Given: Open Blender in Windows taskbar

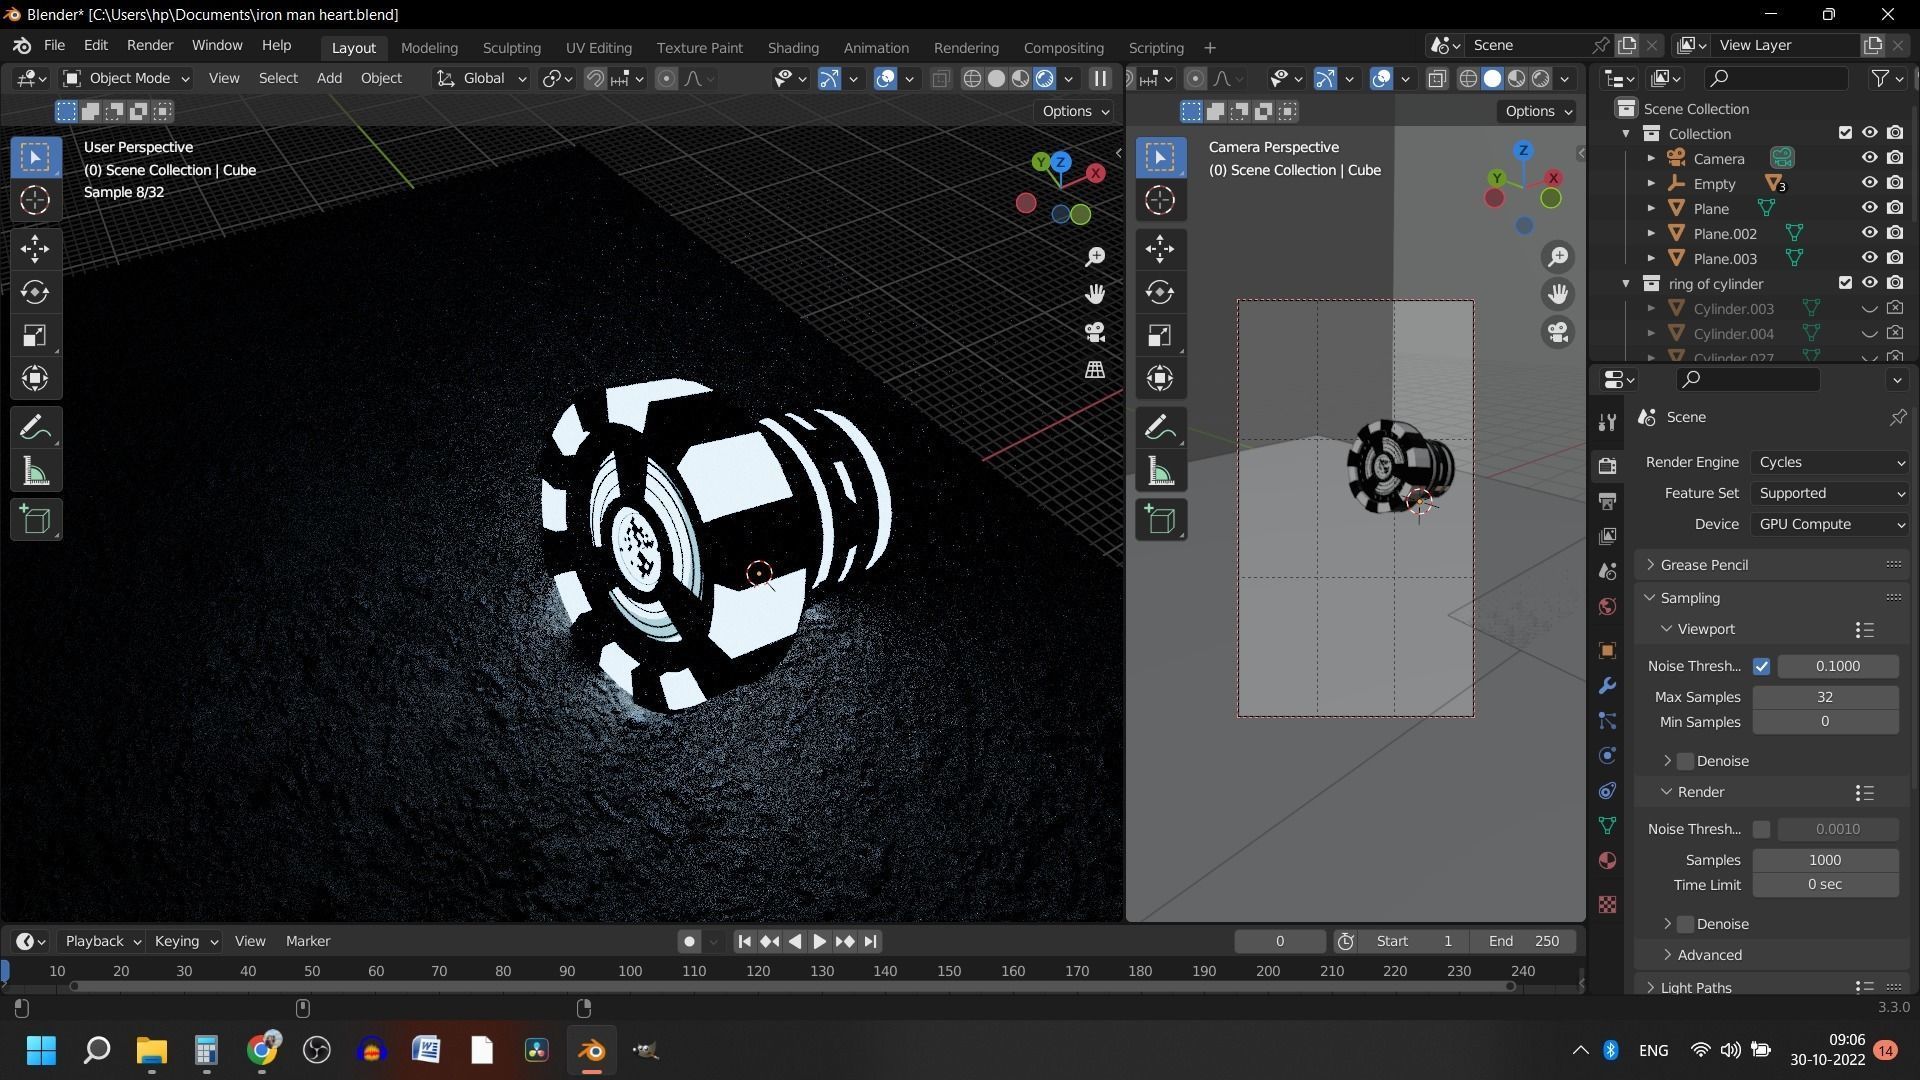Looking at the screenshot, I should (x=591, y=1051).
